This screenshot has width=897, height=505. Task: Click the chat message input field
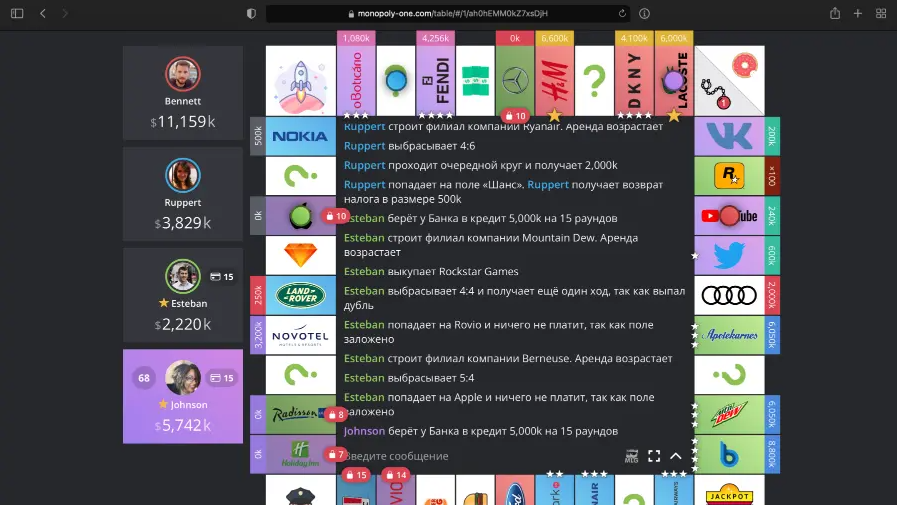click(481, 456)
